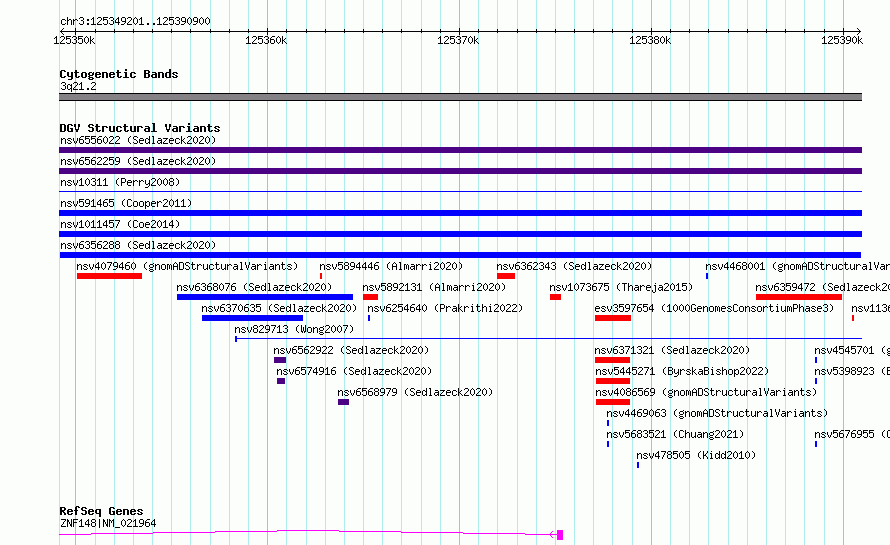Click the Cytogenetic Bands track title
This screenshot has height=545, width=890.
click(x=119, y=74)
